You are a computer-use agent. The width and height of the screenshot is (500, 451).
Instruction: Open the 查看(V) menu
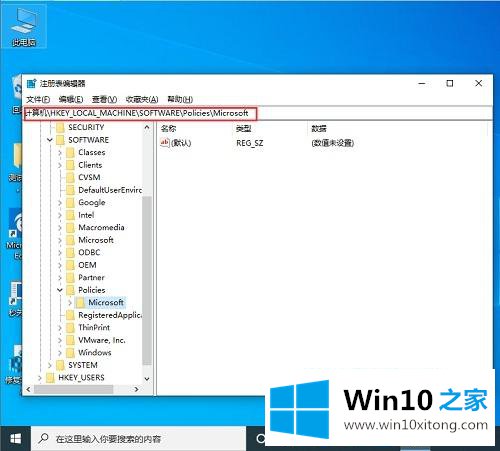click(x=104, y=99)
